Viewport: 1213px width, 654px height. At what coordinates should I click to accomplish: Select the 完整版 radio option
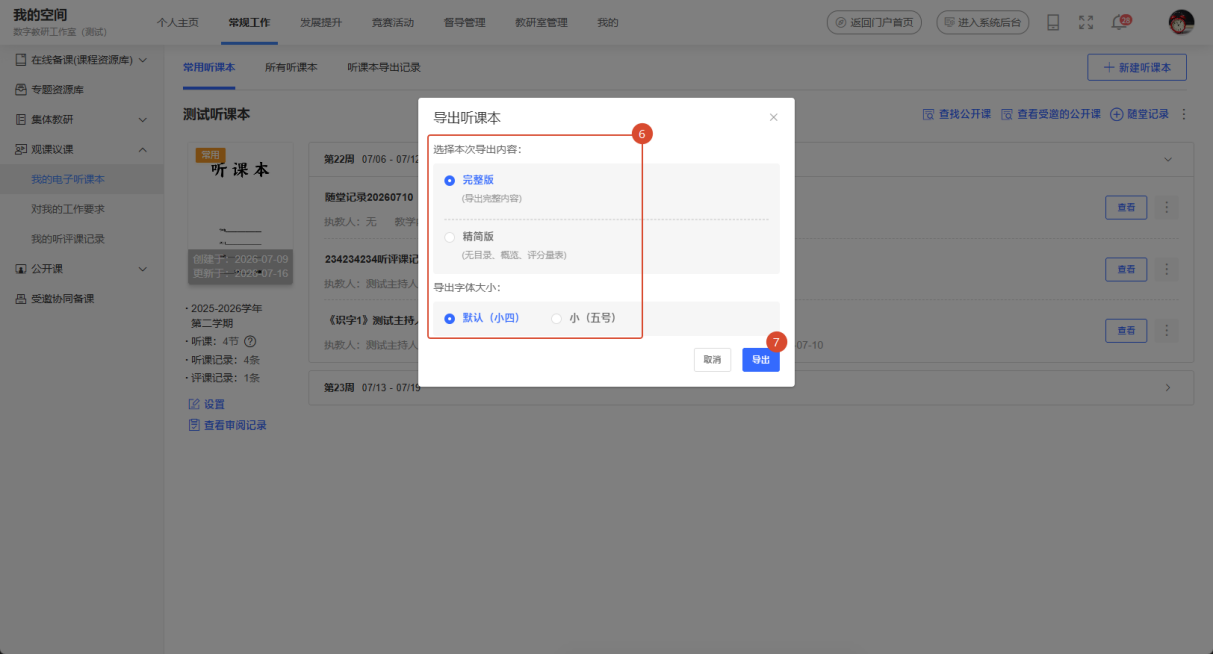450,180
